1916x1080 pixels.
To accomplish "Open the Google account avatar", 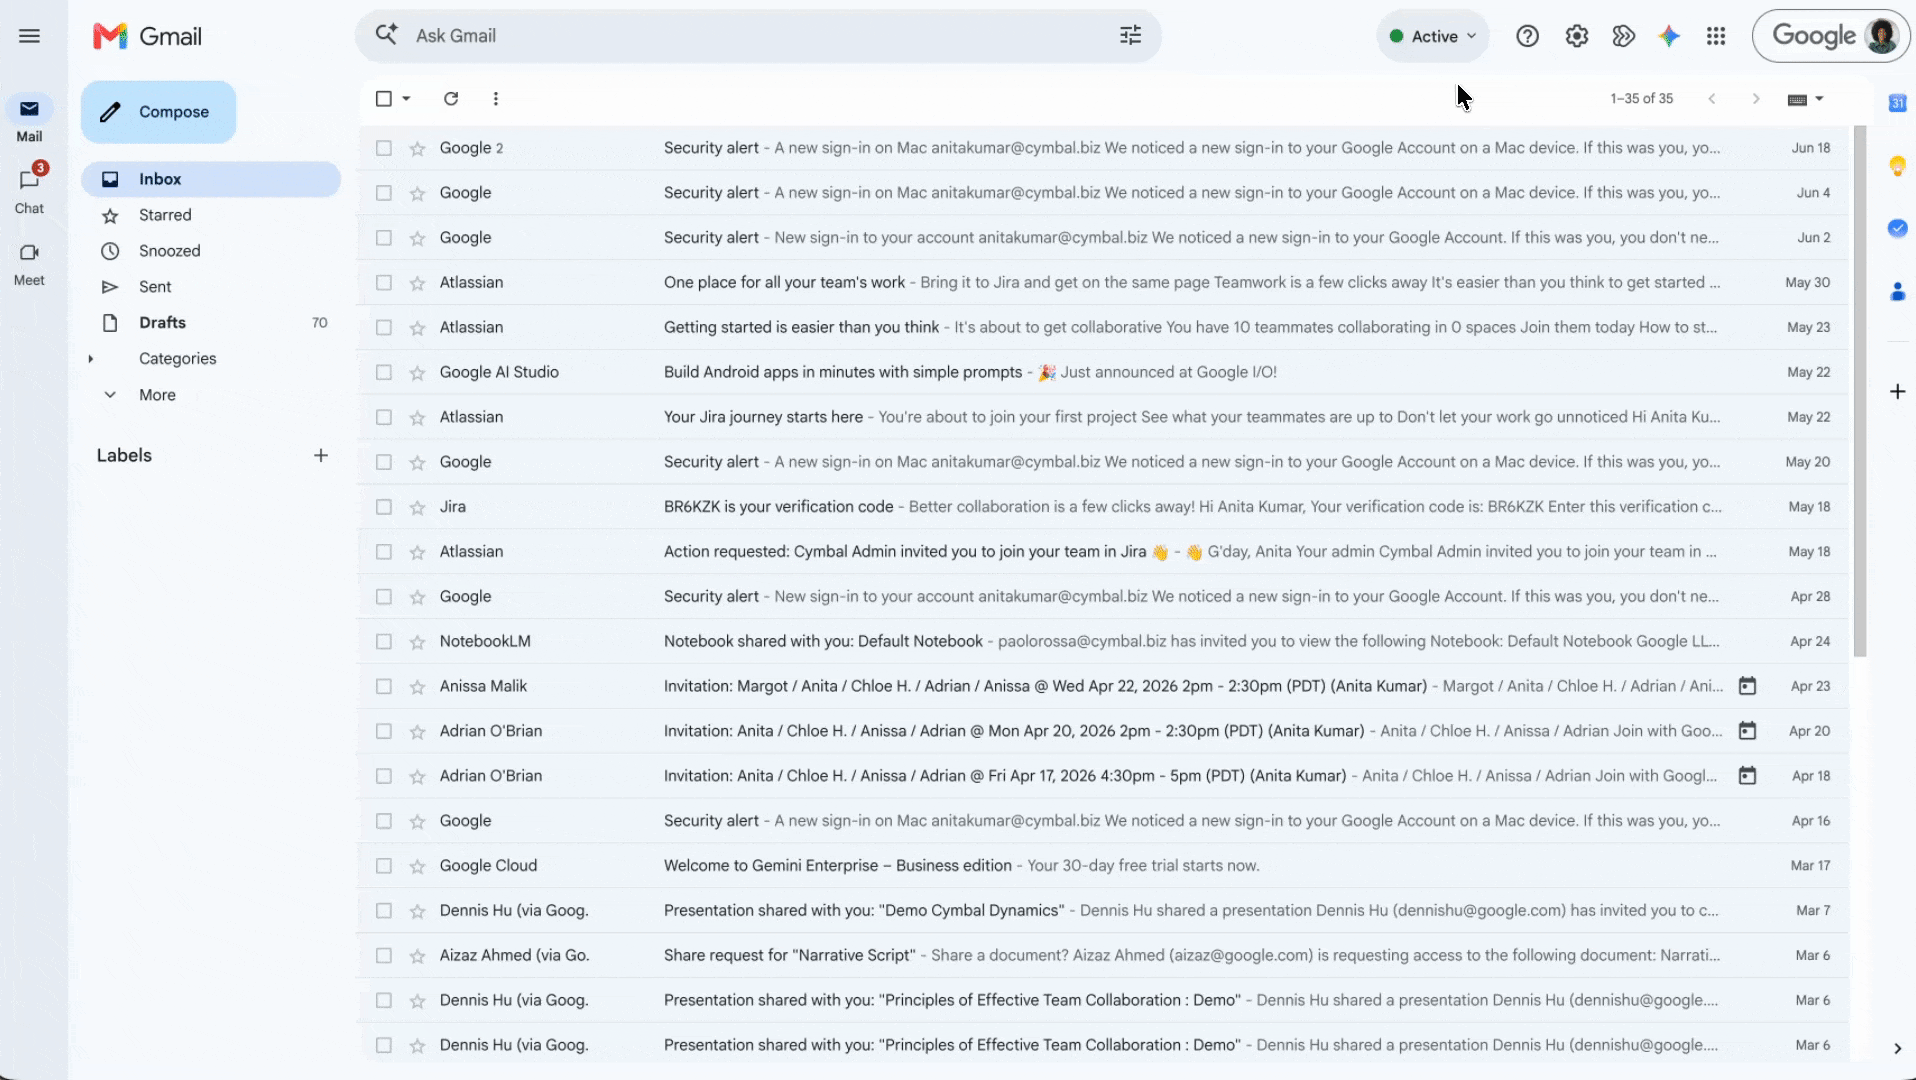I will click(1882, 36).
